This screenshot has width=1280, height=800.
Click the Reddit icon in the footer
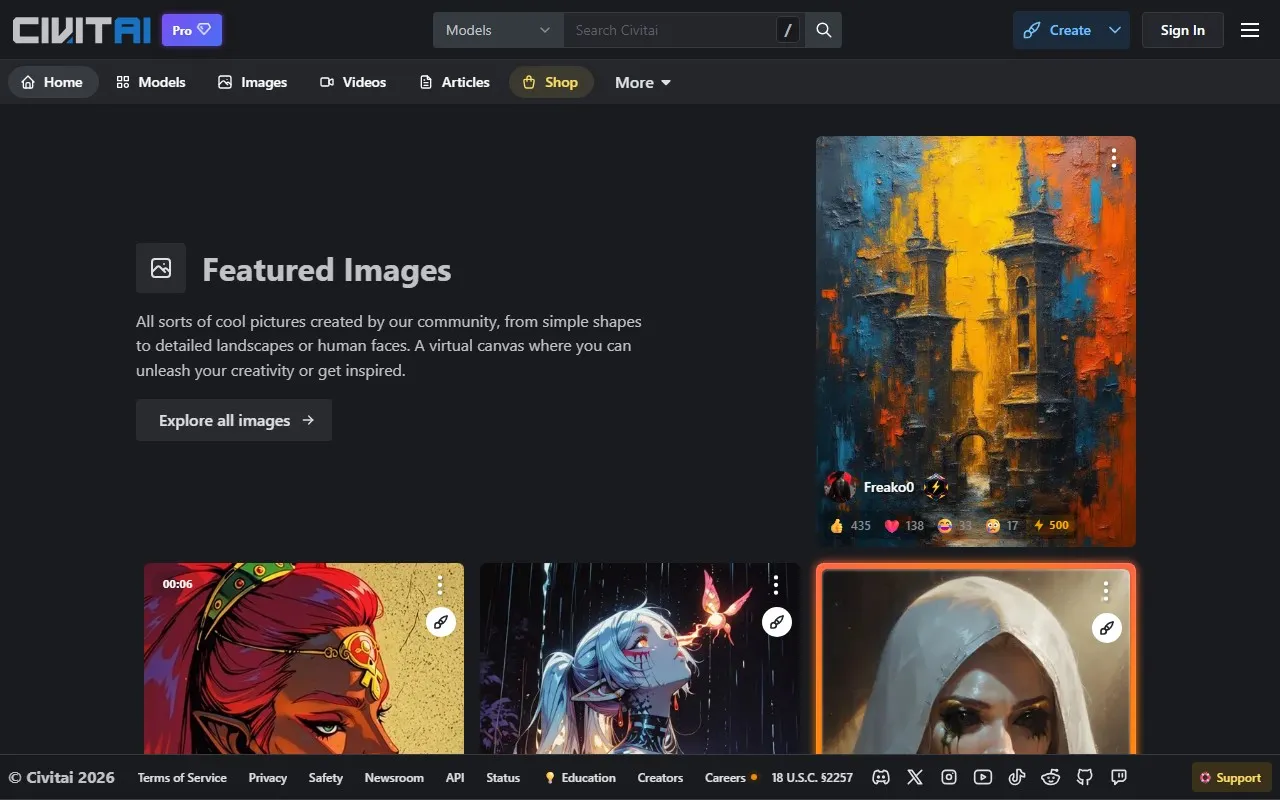coord(1051,777)
